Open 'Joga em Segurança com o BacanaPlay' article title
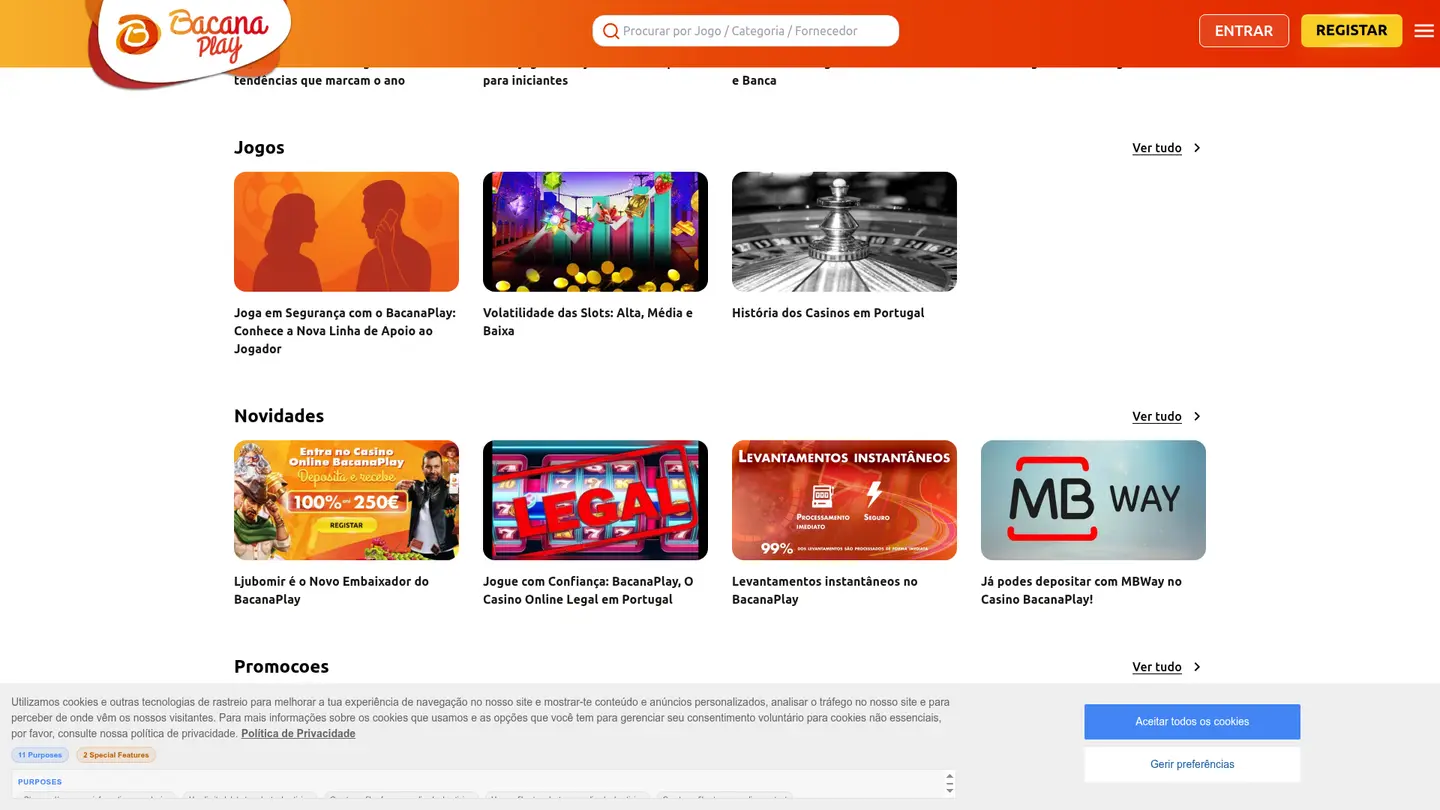The width and height of the screenshot is (1440, 810). [345, 331]
